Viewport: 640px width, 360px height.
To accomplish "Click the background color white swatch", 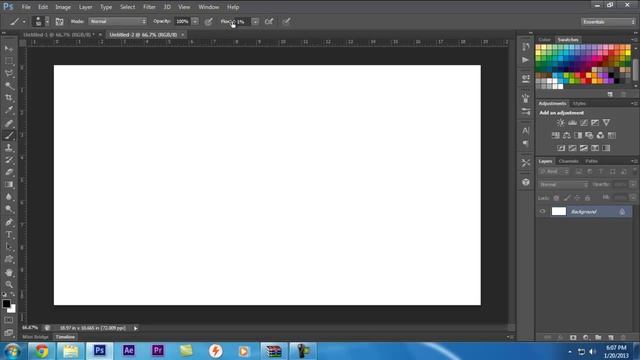I will click(x=13, y=310).
